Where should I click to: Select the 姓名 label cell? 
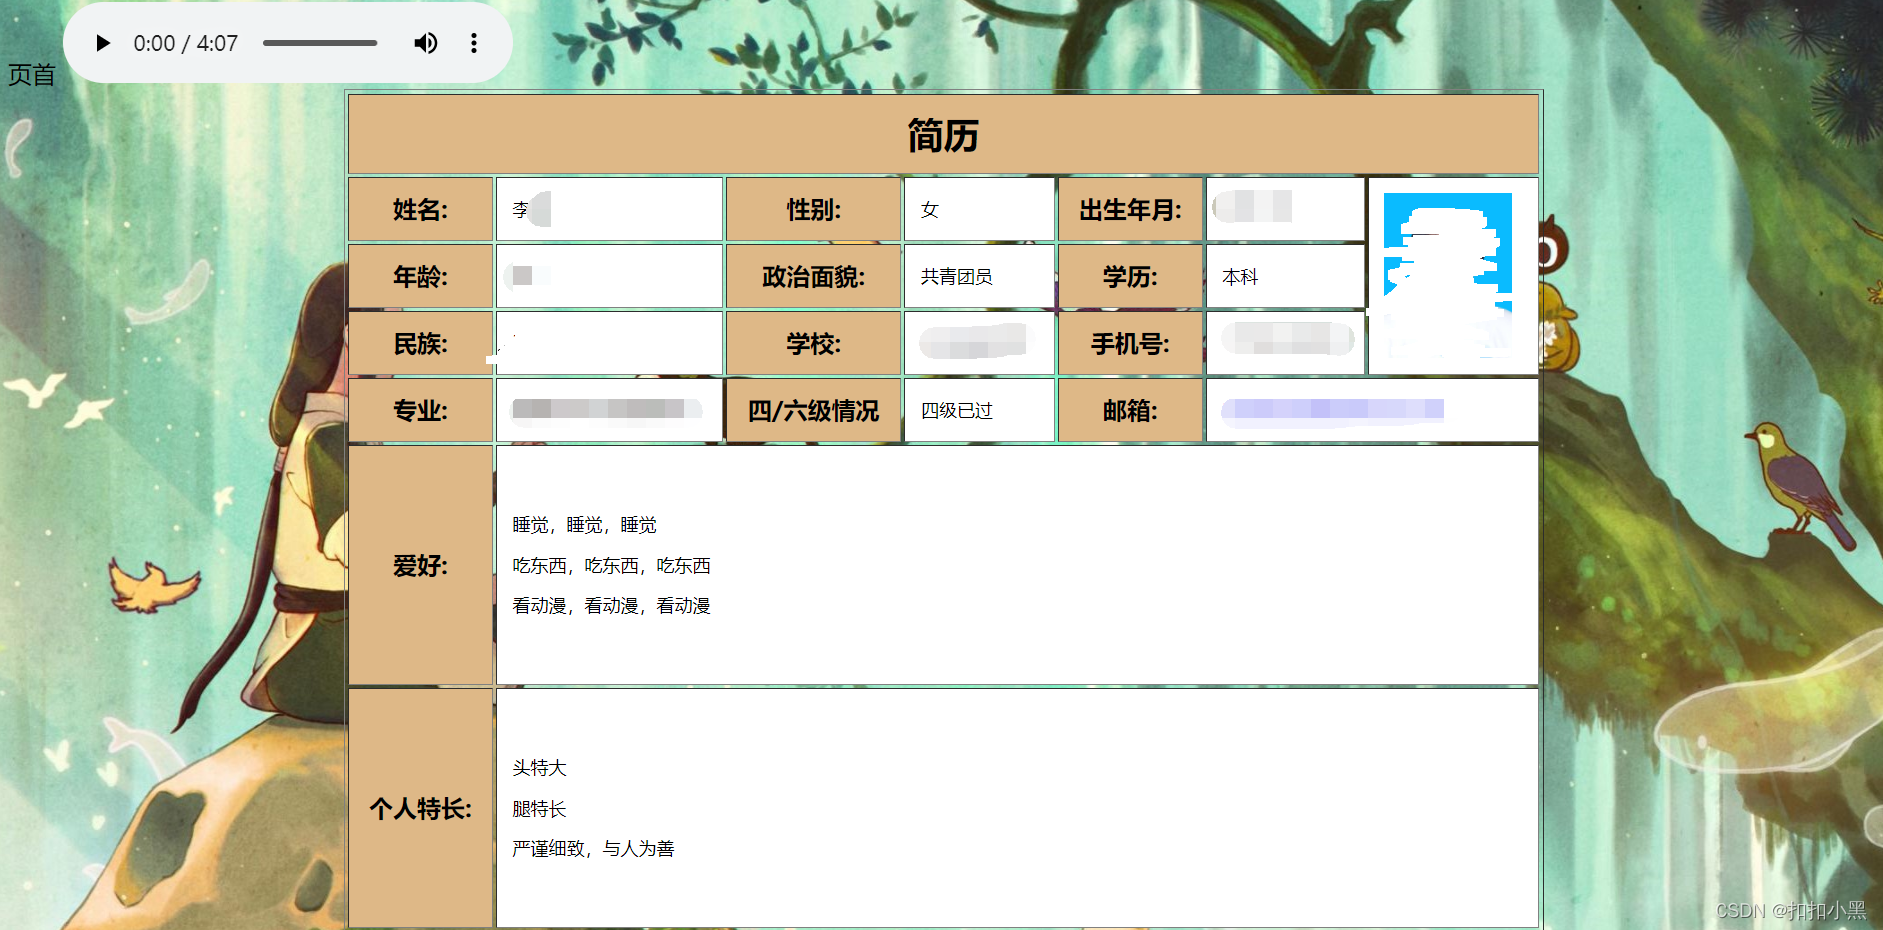(x=420, y=209)
